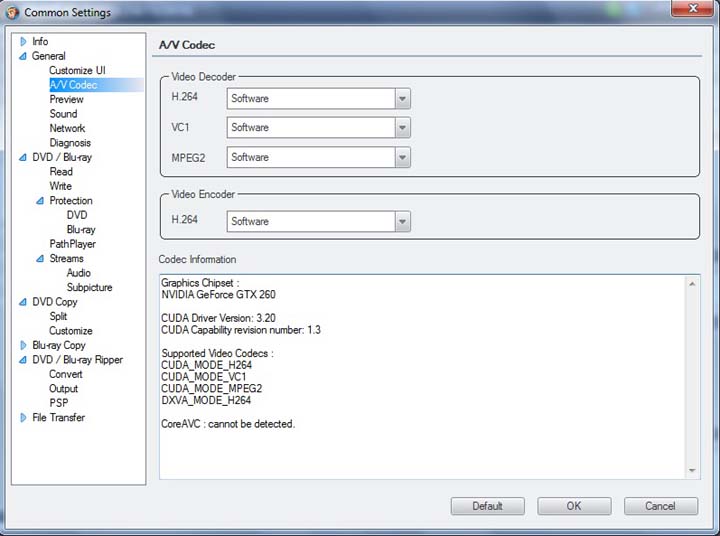The width and height of the screenshot is (720, 536).
Task: Collapse the General tree node
Action: [23, 56]
